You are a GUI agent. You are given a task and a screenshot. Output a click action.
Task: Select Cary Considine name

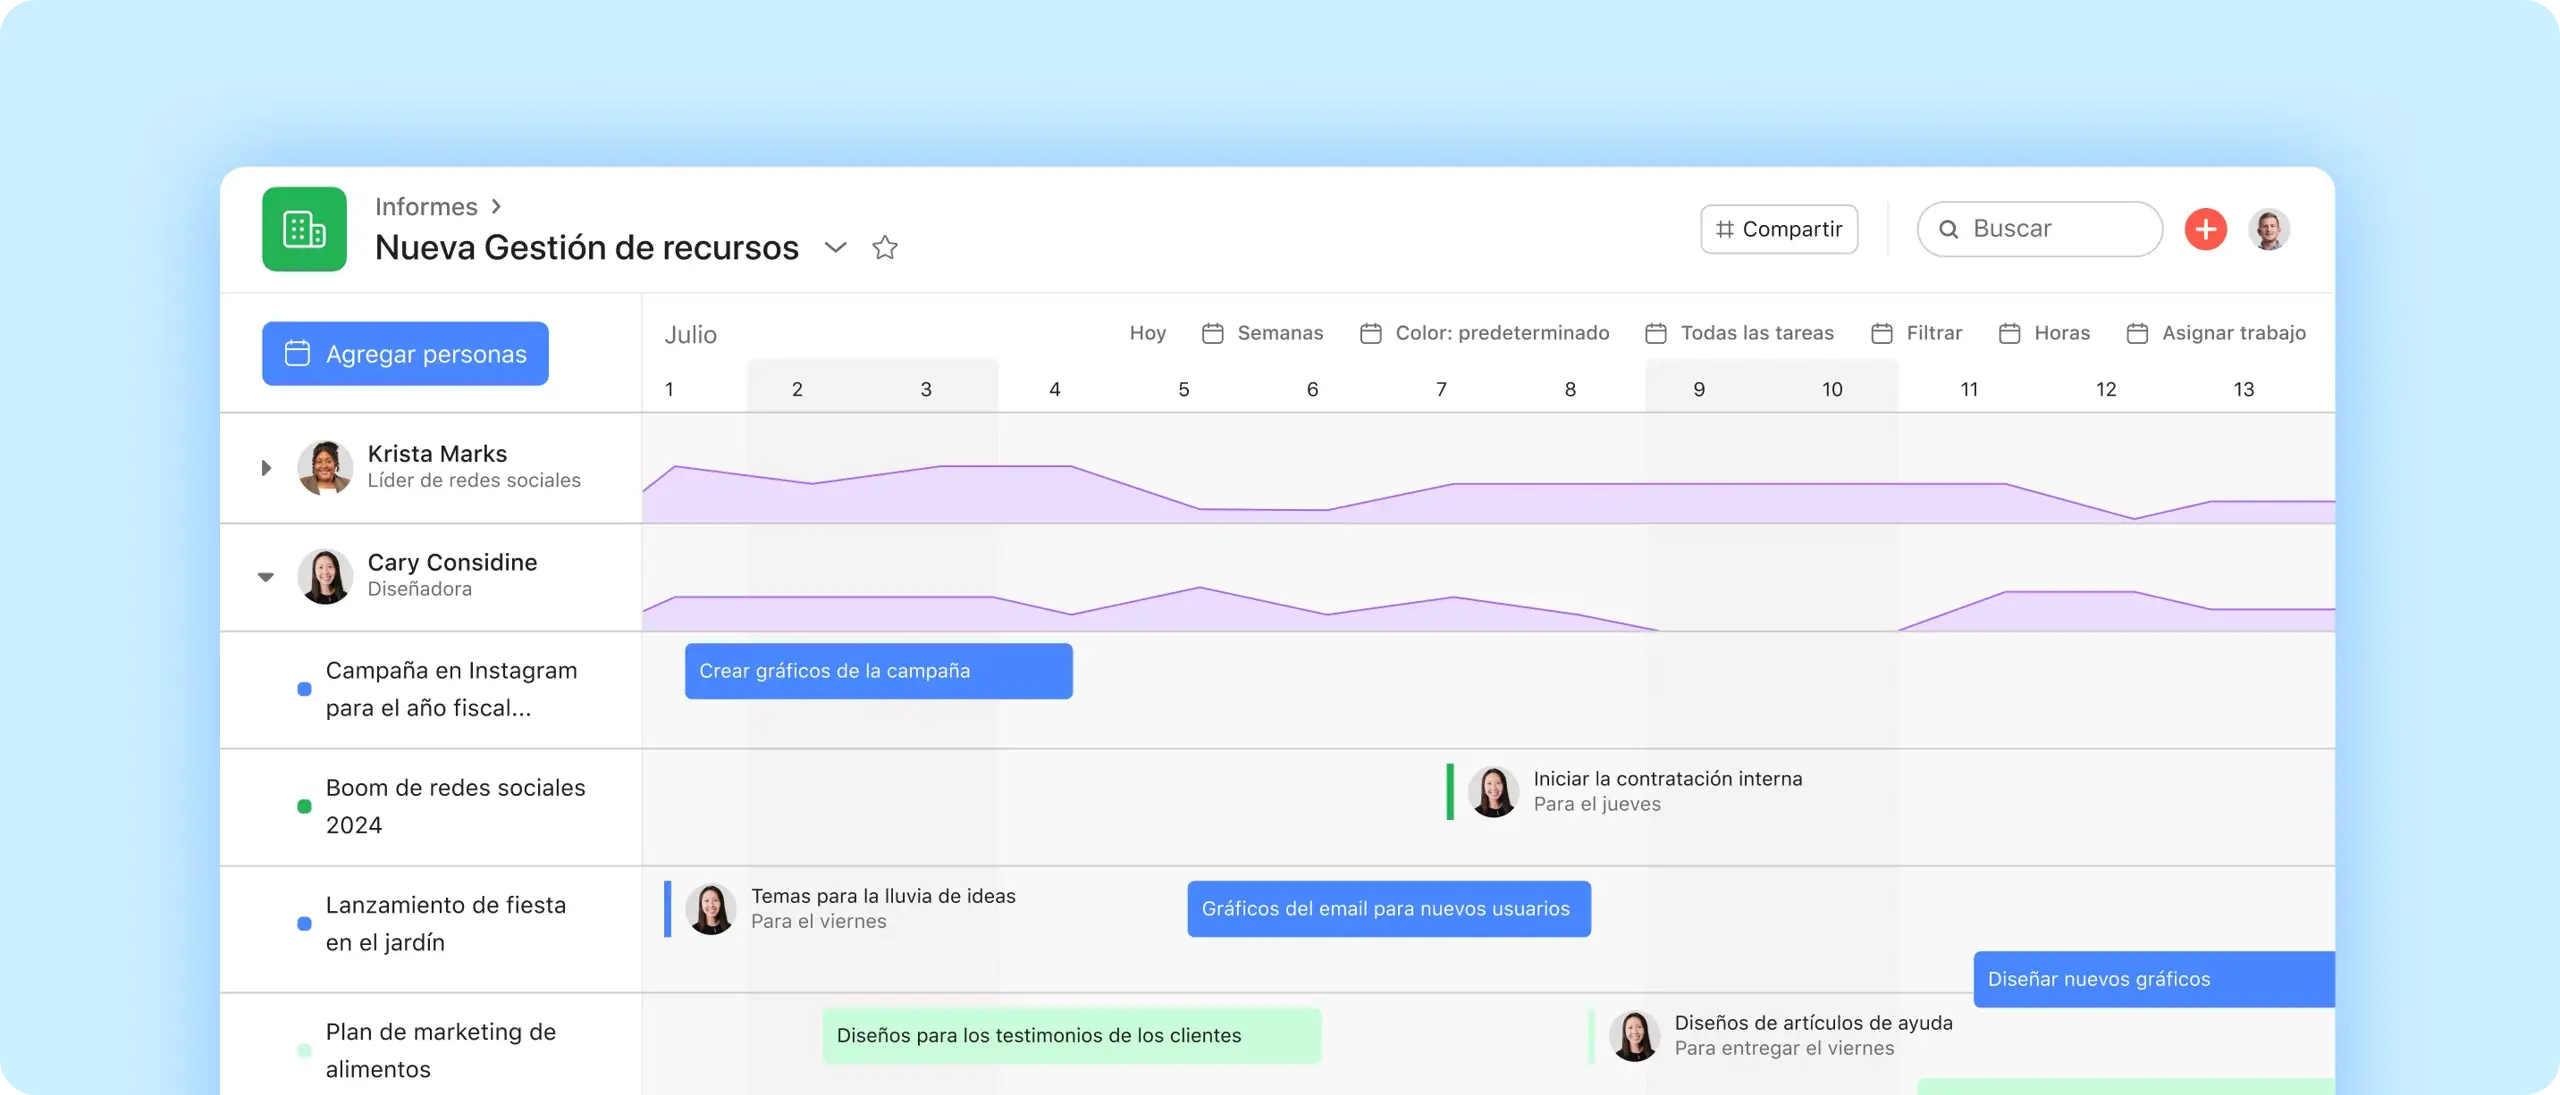click(x=452, y=562)
